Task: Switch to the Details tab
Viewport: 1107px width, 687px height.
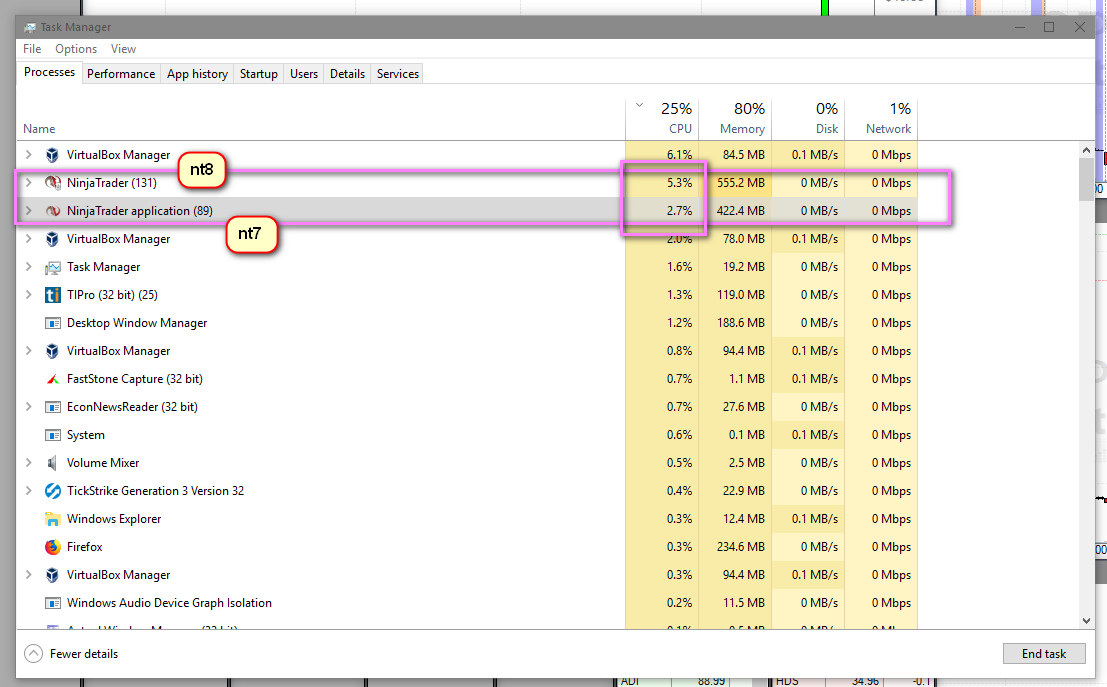Action: click(347, 73)
